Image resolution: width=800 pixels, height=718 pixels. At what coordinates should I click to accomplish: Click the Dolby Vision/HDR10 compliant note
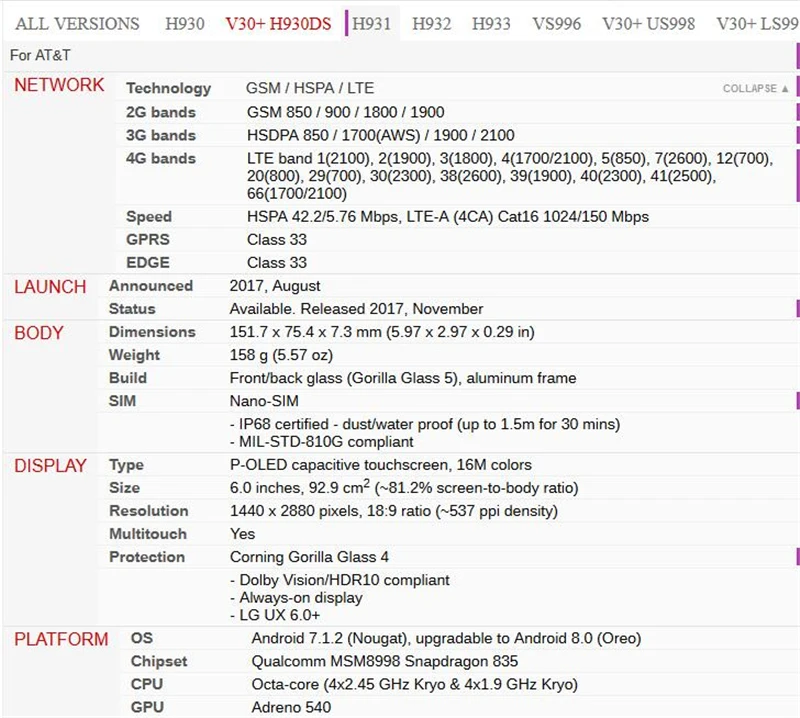tap(340, 580)
